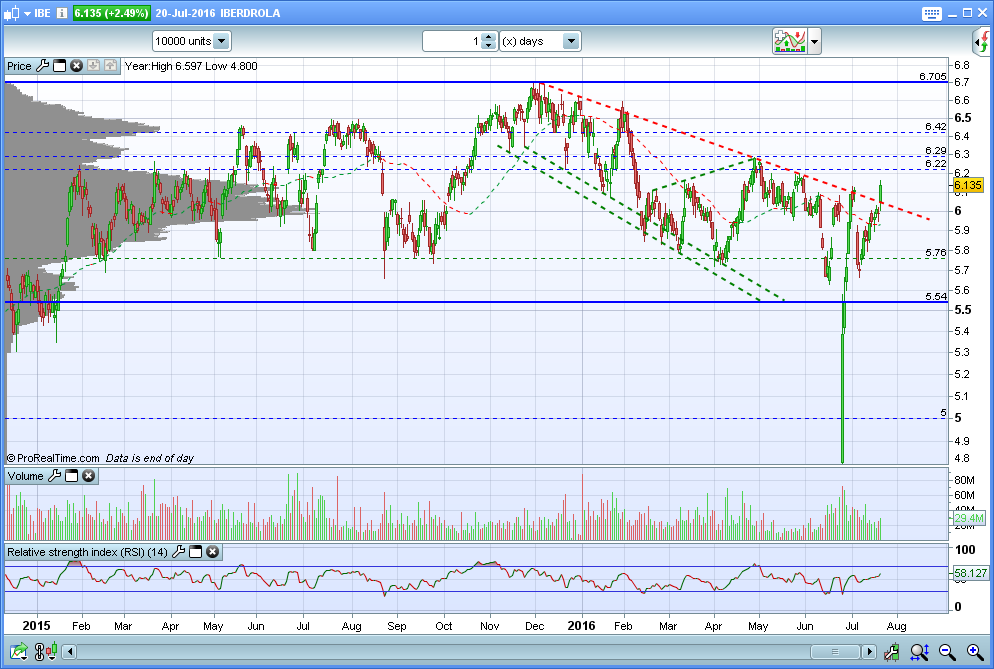
Task: Click the export chart icon at bottom left
Action: [19, 651]
